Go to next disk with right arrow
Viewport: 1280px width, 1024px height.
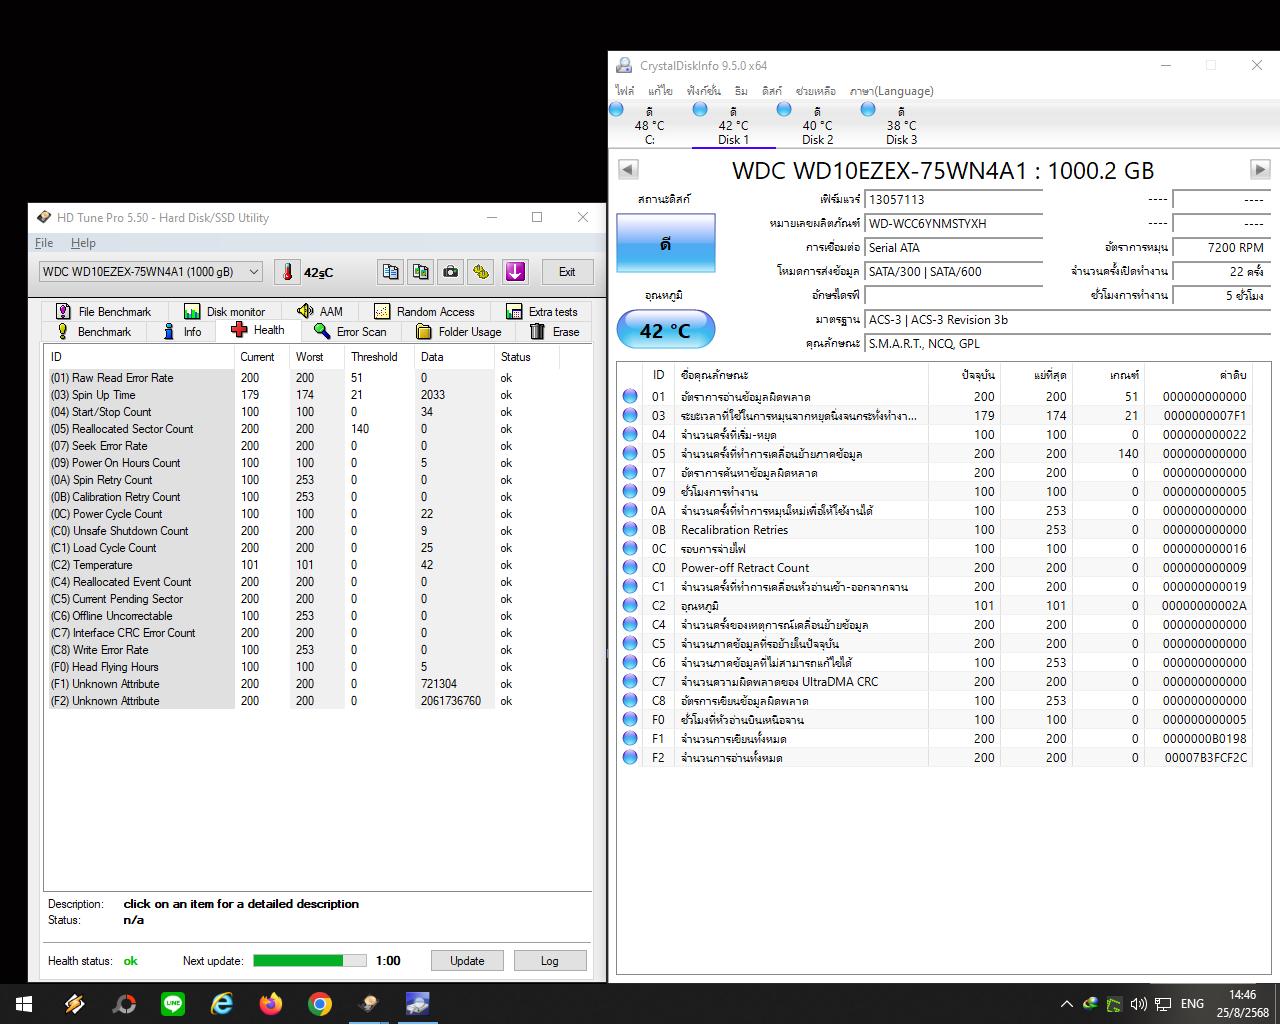tap(1260, 170)
